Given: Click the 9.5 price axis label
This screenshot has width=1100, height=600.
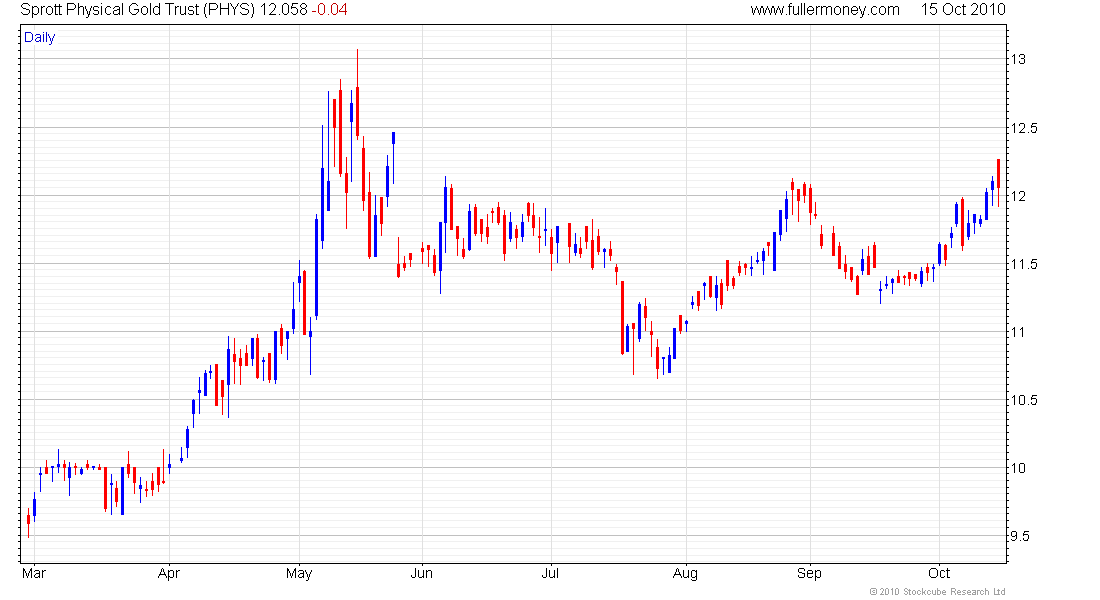Looking at the screenshot, I should coord(1020,536).
